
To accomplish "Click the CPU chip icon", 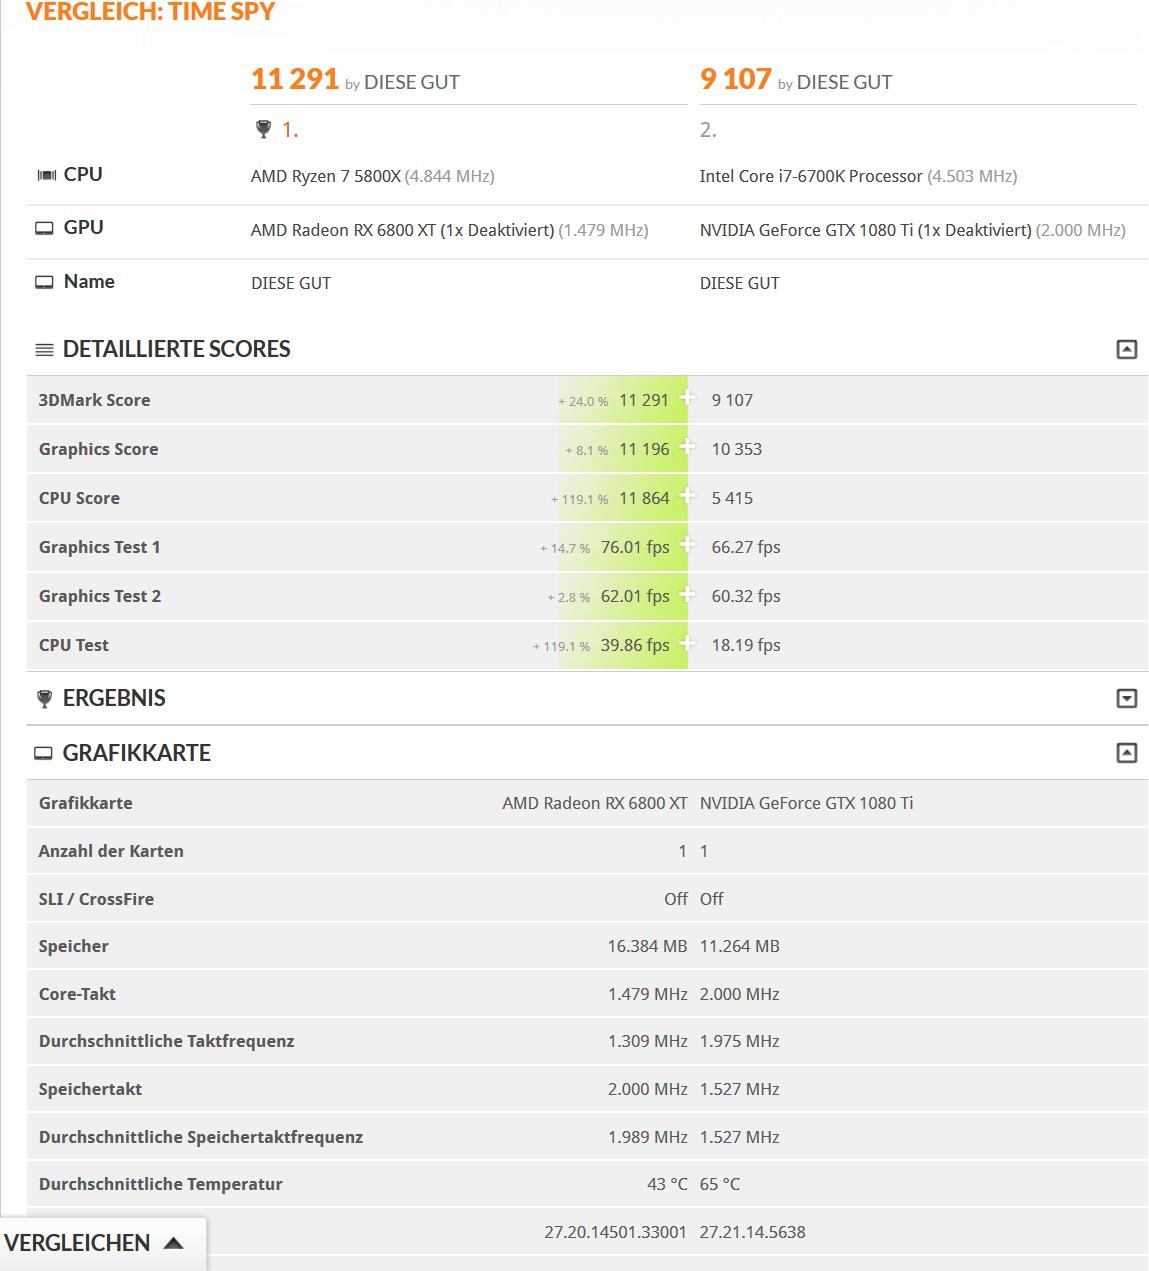I will 46,175.
